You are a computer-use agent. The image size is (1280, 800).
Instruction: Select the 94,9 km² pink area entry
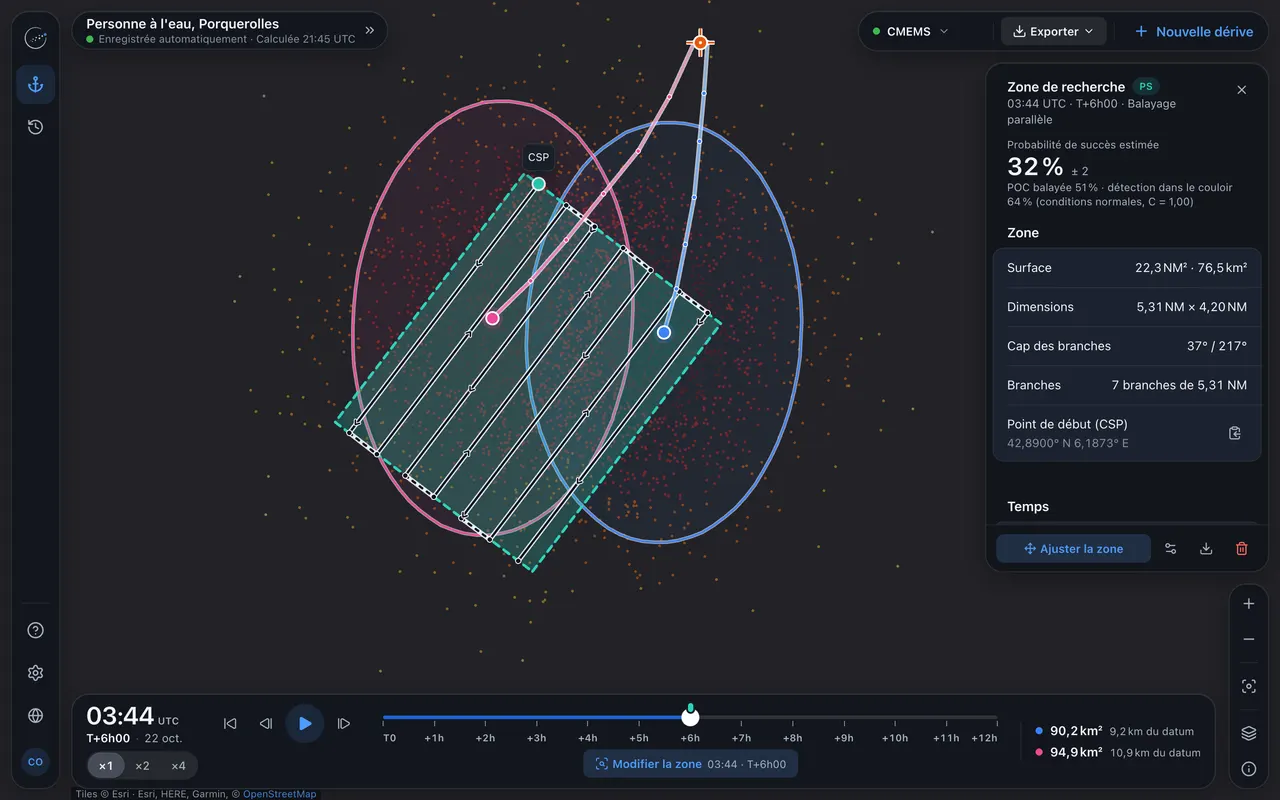point(1118,752)
